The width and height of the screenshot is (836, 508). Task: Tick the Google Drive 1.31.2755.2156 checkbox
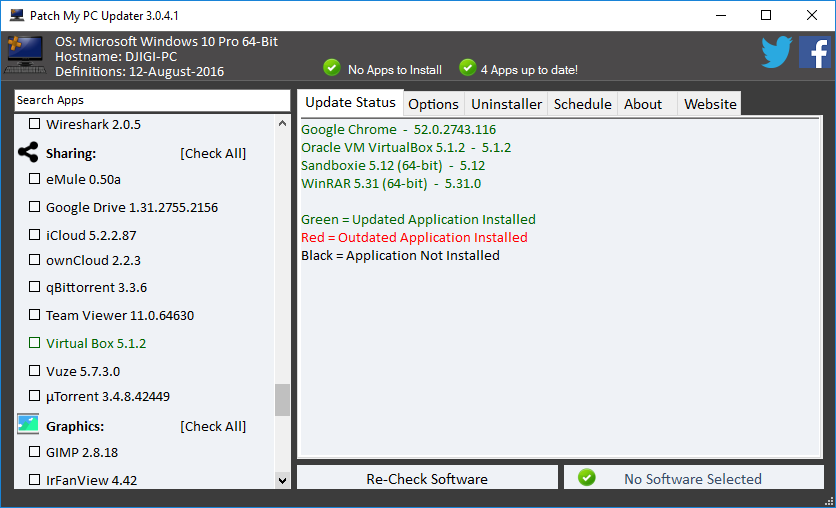point(35,206)
